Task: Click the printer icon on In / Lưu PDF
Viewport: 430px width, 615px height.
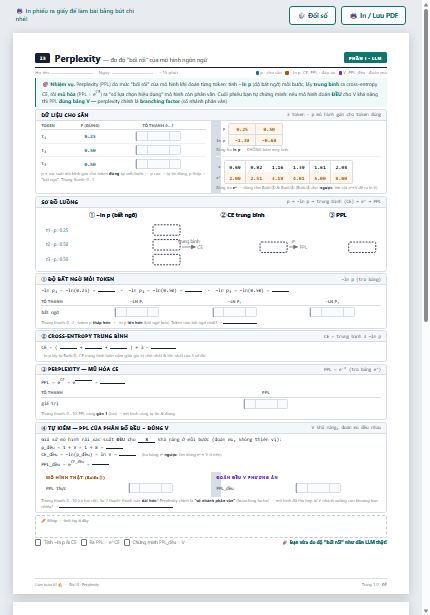Action: [x=353, y=16]
